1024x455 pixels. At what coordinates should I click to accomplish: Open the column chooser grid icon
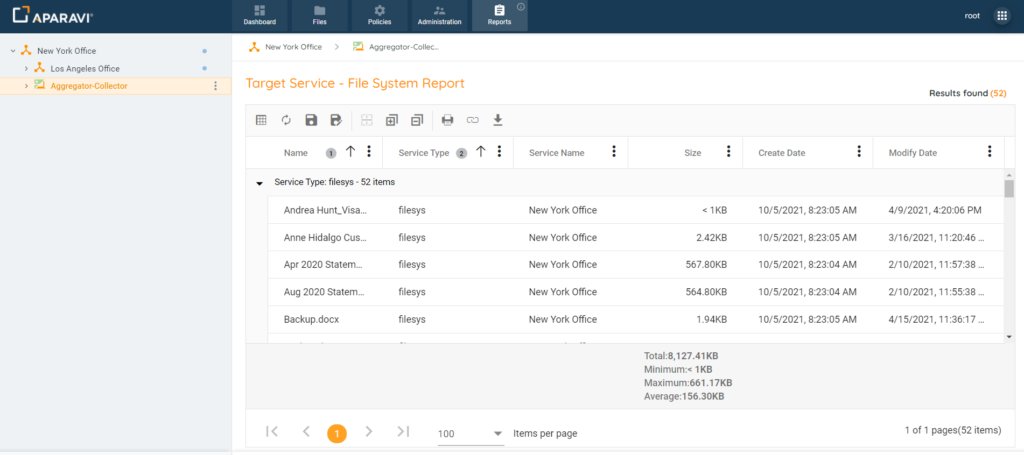(261, 120)
